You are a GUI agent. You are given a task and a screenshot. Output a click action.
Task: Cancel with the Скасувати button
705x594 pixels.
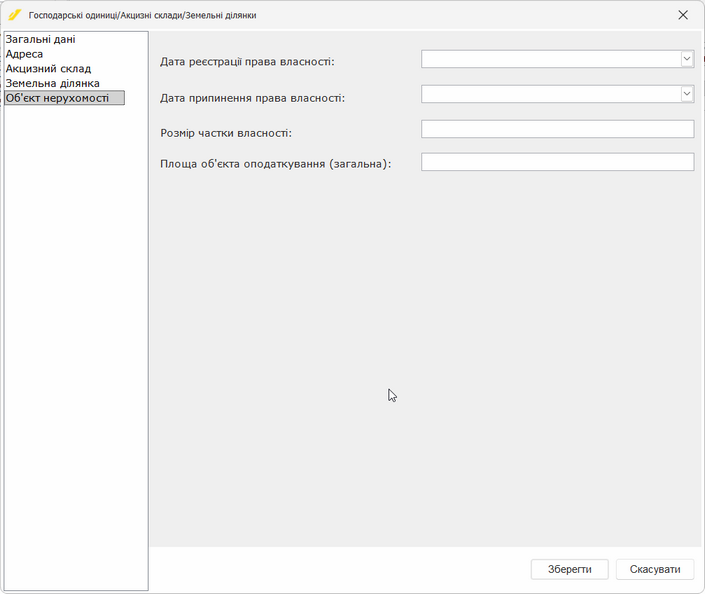tap(655, 569)
